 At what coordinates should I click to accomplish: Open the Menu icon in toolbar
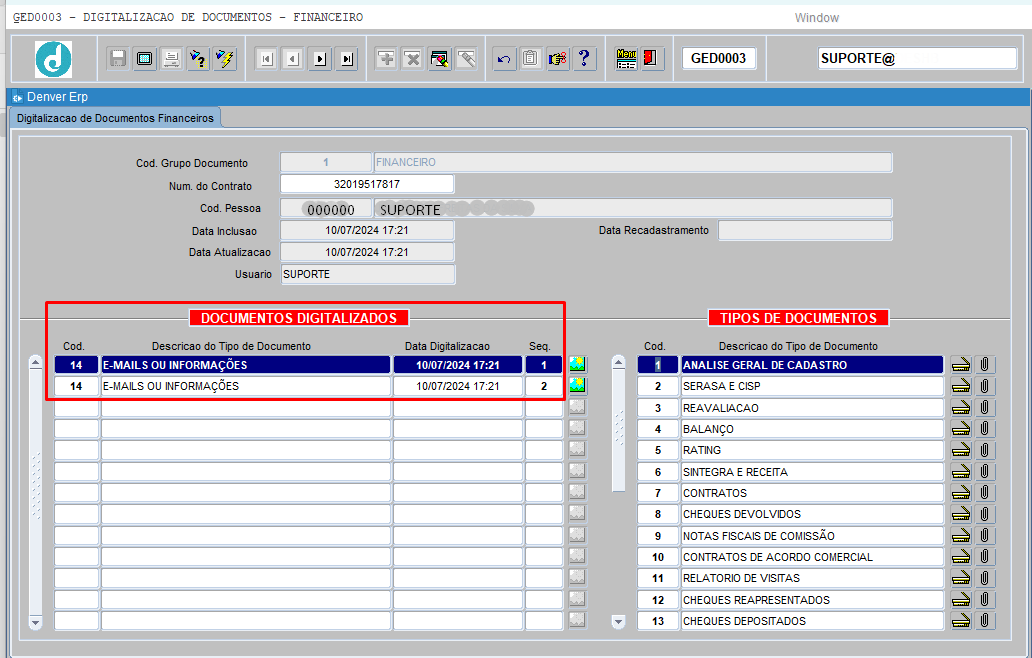coord(626,59)
